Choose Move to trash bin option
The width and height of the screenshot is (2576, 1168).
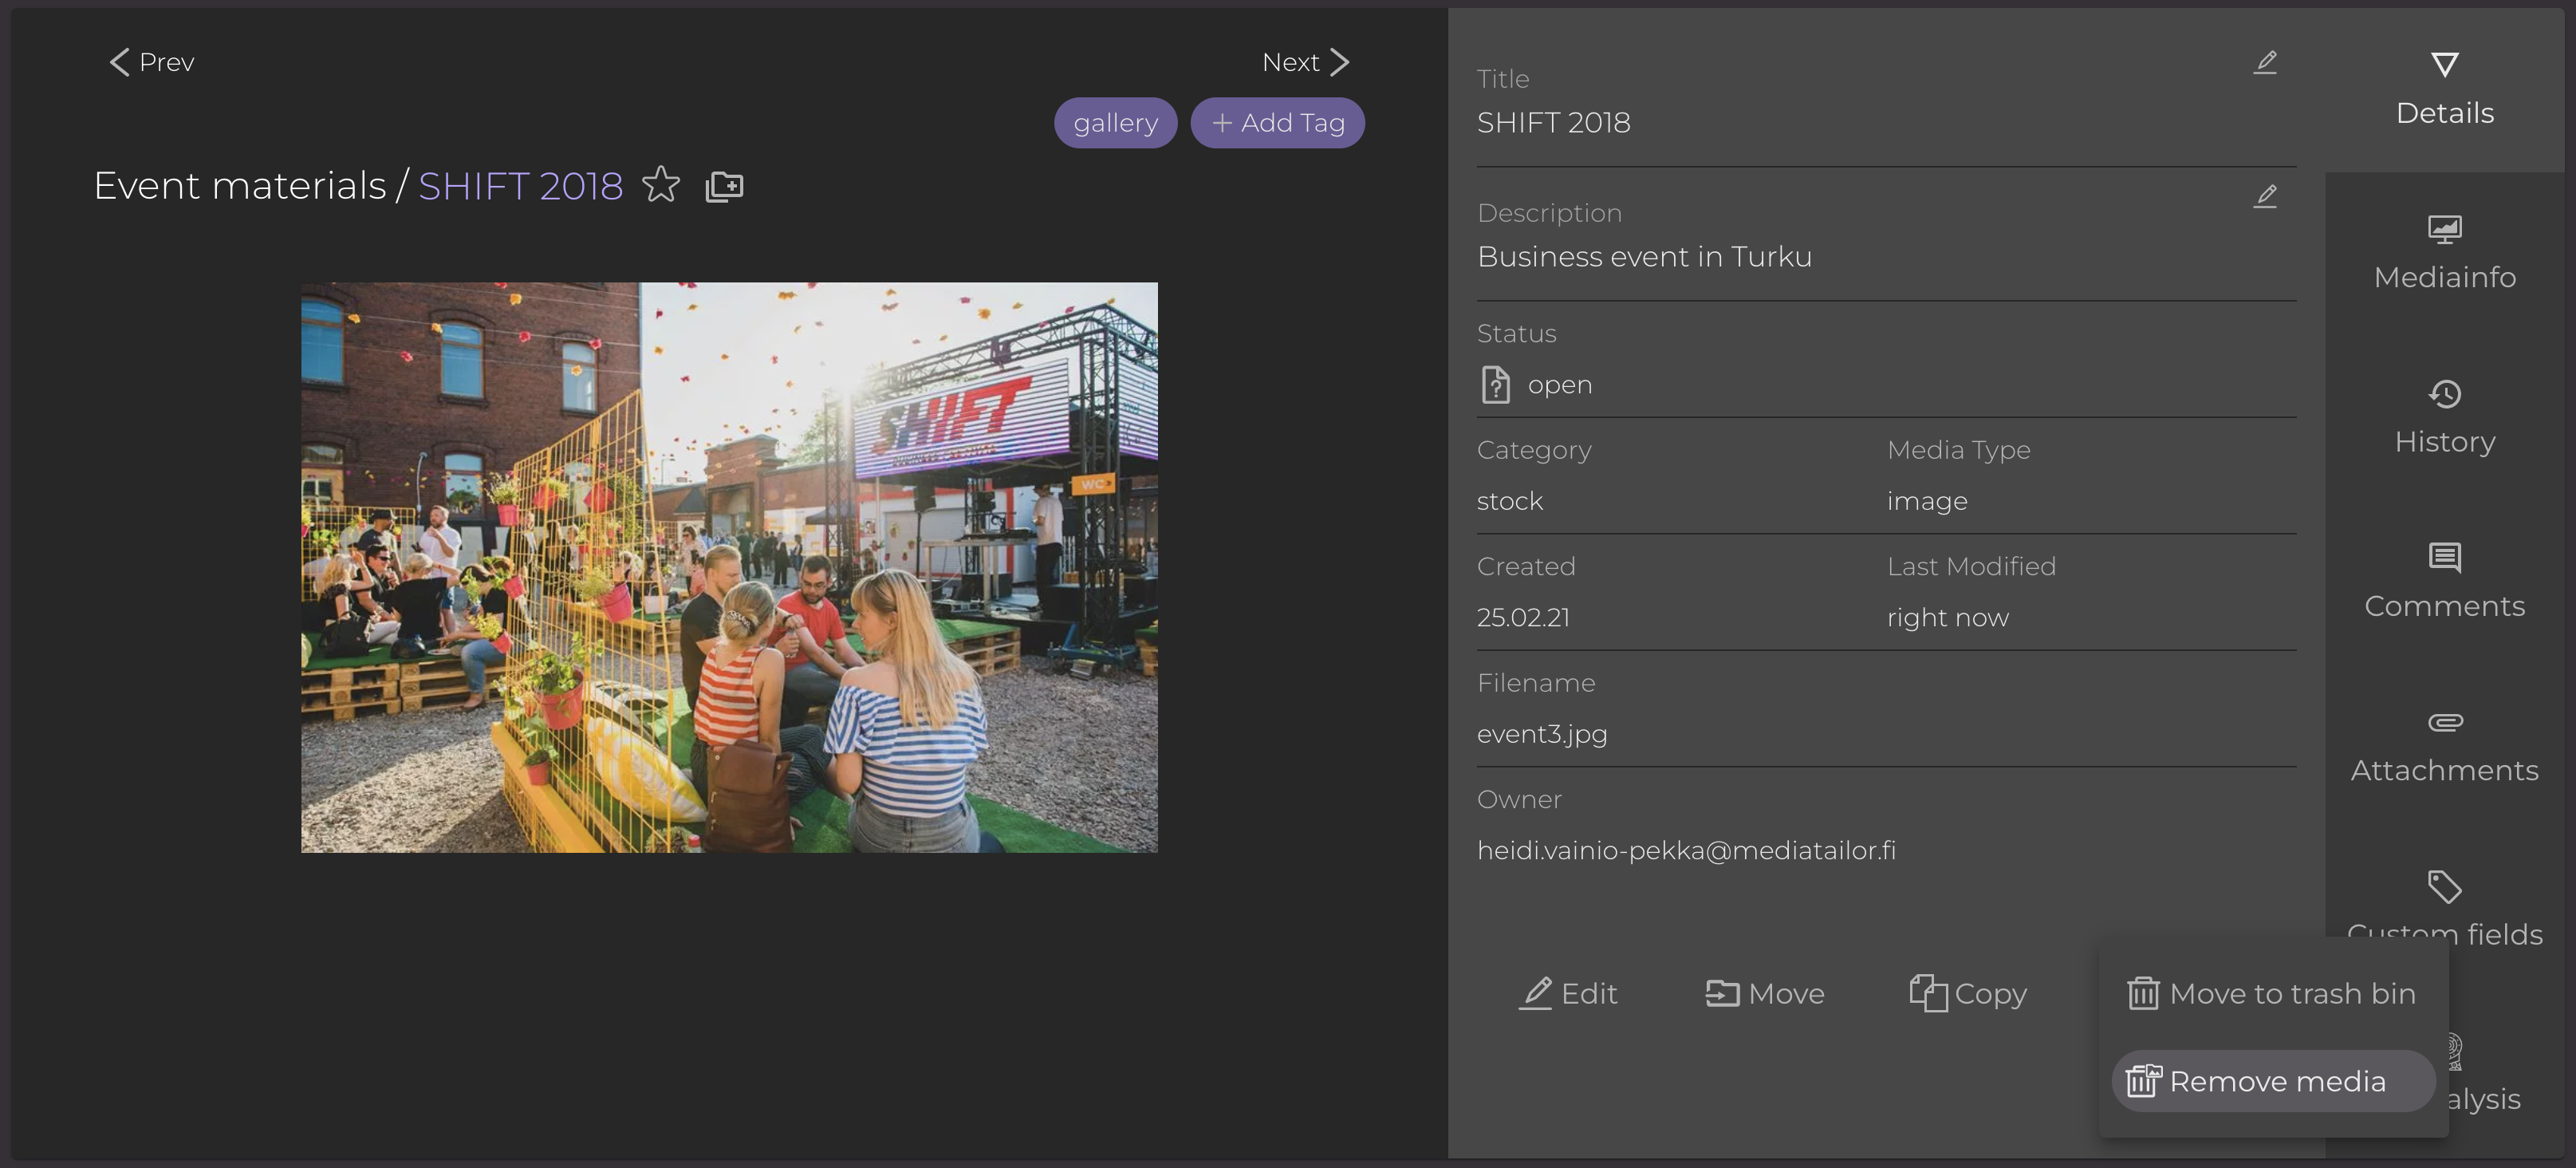pyautogui.click(x=2271, y=993)
